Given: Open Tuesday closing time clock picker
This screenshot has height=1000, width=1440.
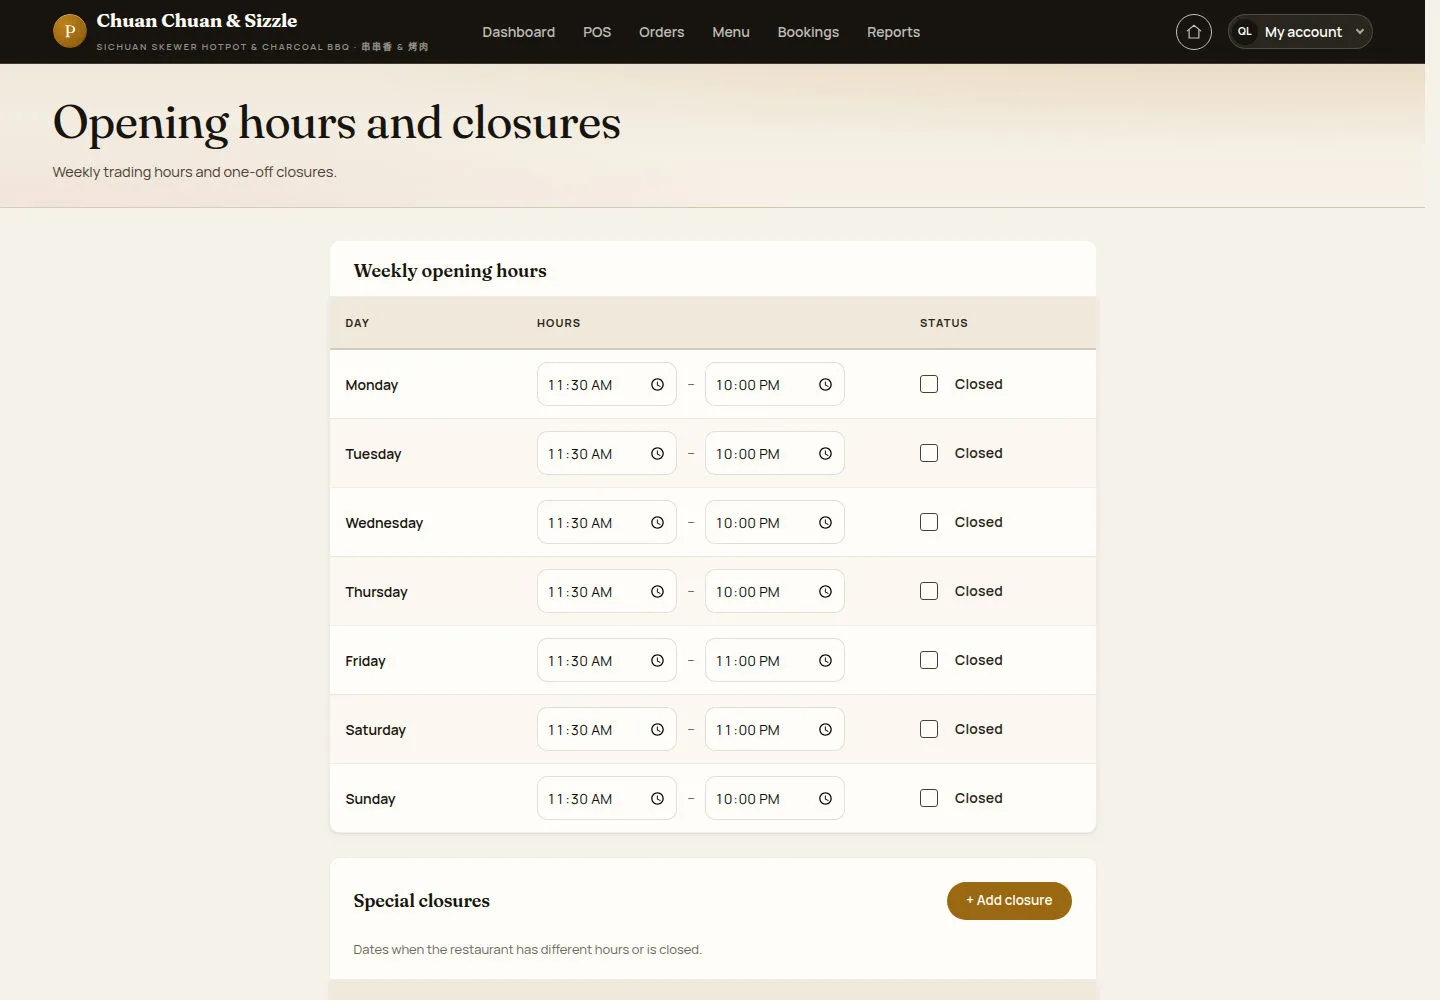Looking at the screenshot, I should click(x=825, y=454).
